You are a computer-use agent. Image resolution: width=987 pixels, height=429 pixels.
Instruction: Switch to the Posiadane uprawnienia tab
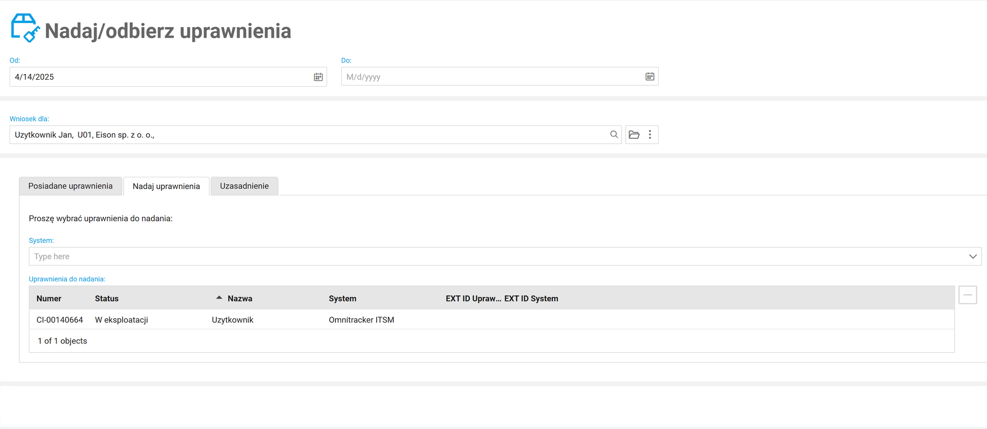70,186
